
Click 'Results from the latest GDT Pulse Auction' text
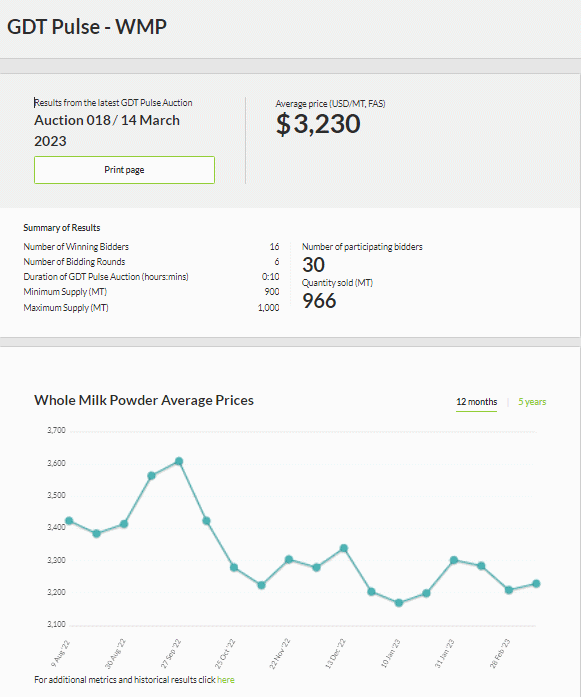tap(113, 103)
